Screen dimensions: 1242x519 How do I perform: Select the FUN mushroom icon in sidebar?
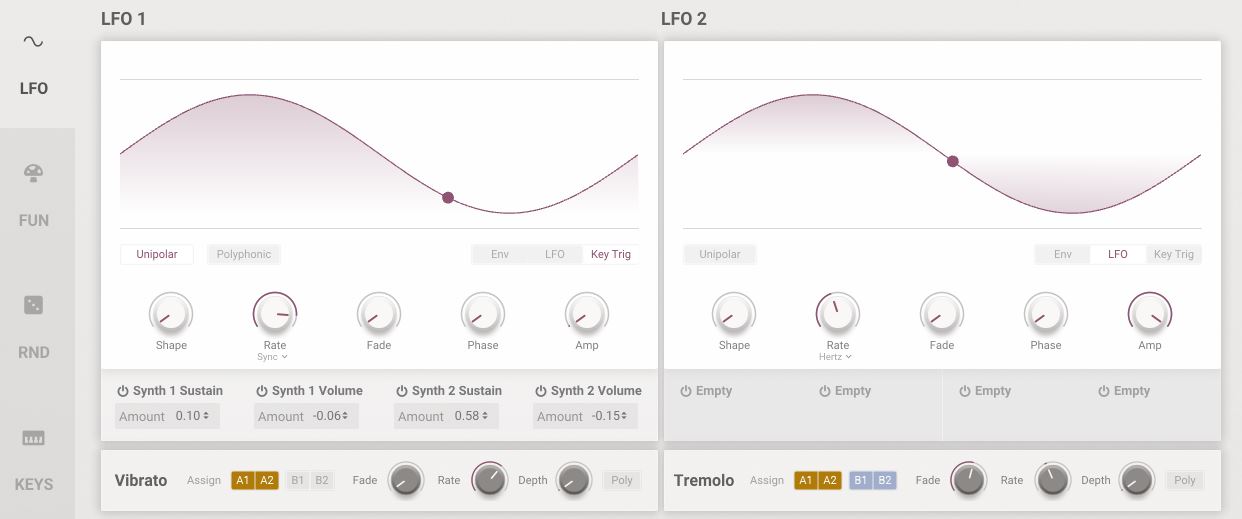coord(33,174)
